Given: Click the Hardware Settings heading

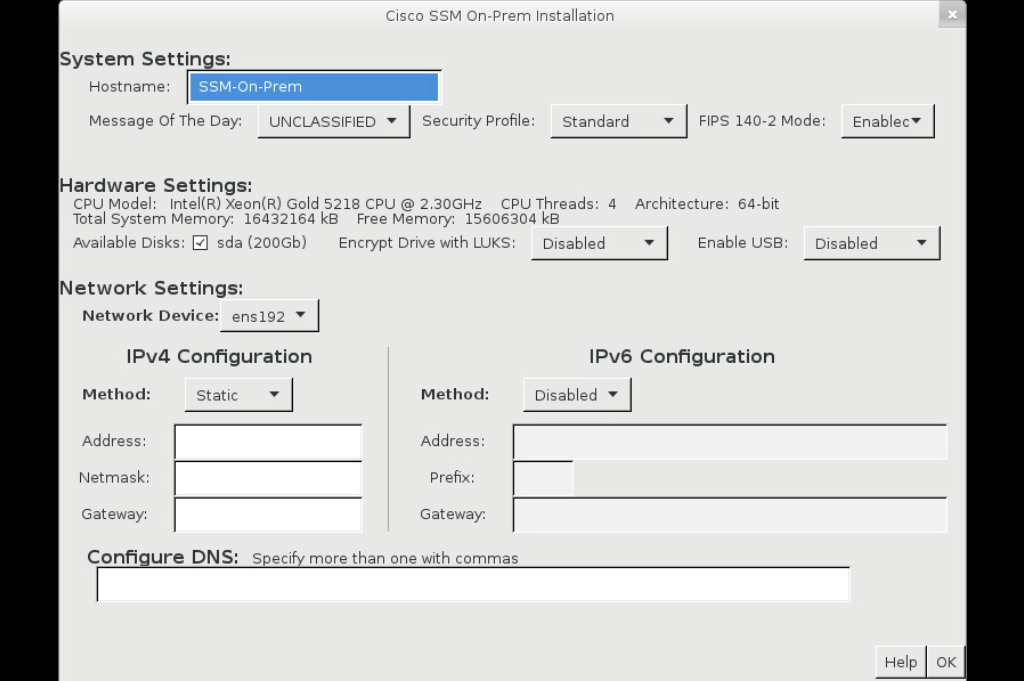Looking at the screenshot, I should [x=155, y=185].
